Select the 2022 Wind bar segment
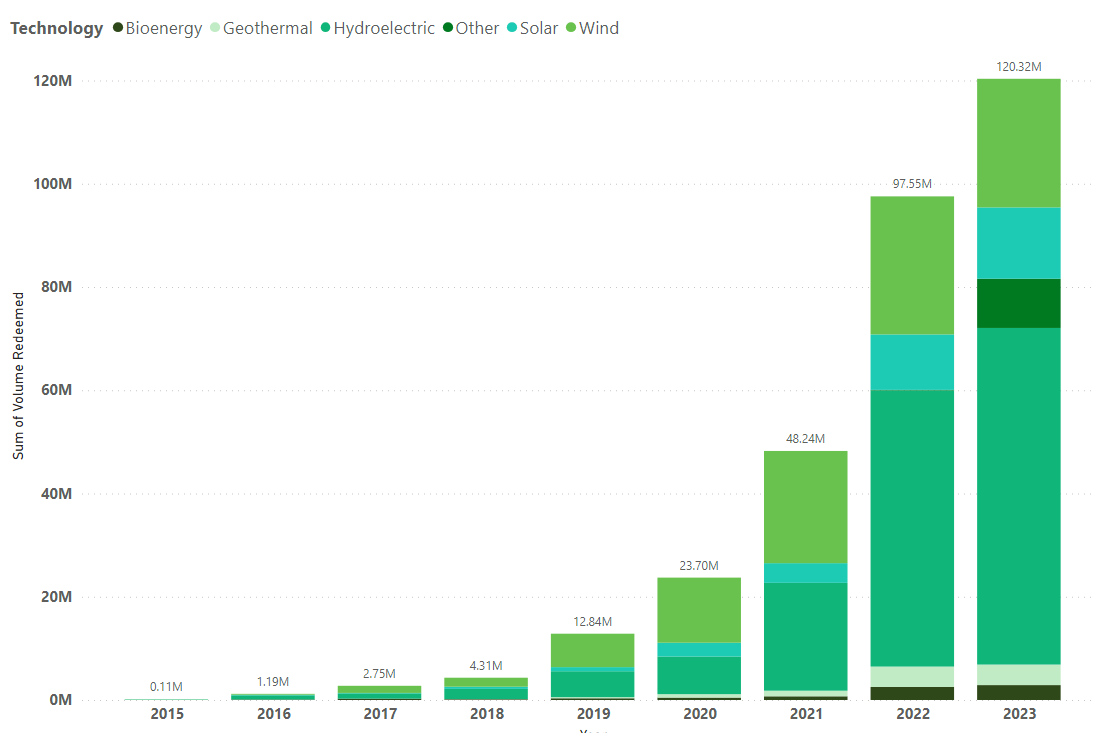The height and width of the screenshot is (733, 1095). [x=912, y=265]
